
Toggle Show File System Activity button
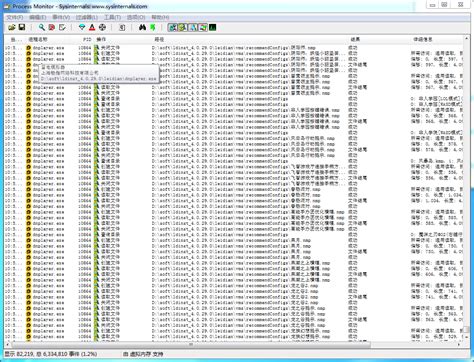[x=183, y=27]
